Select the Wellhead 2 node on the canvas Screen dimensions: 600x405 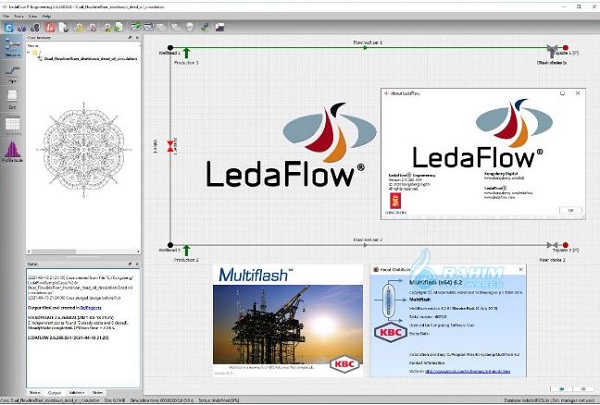point(170,245)
